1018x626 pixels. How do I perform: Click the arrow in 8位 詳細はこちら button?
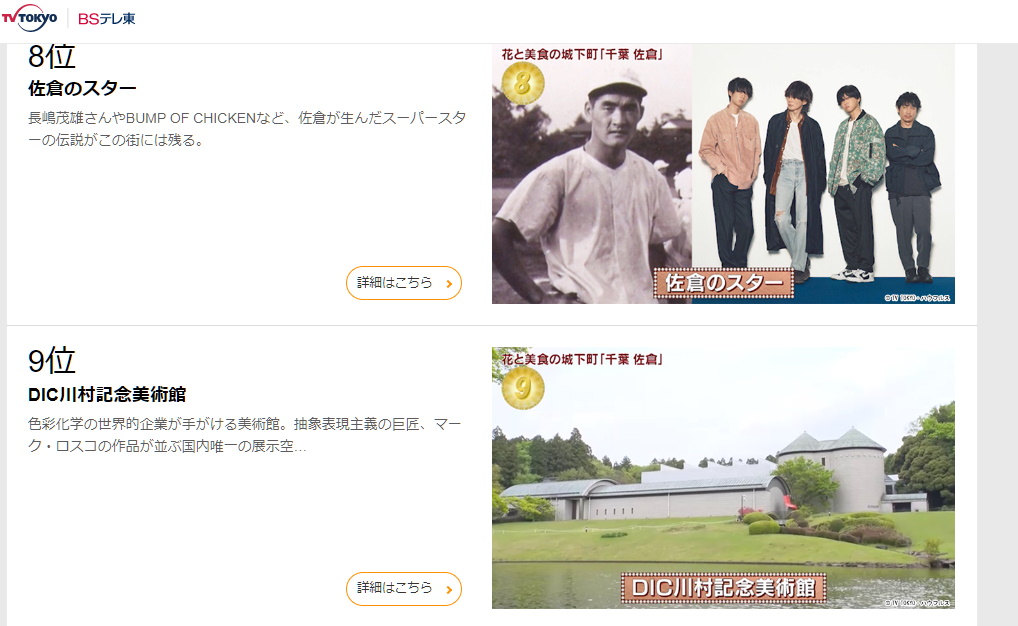pos(449,284)
